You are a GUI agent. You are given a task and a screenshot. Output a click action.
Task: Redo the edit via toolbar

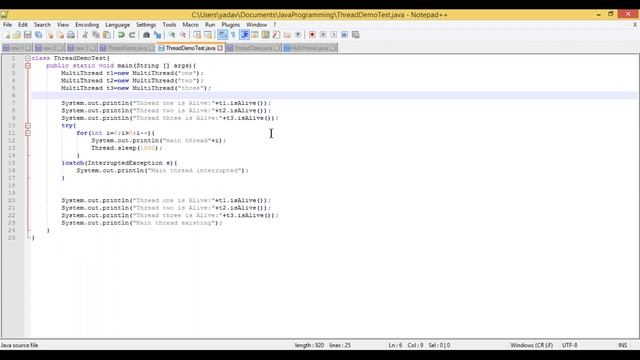click(x=132, y=35)
